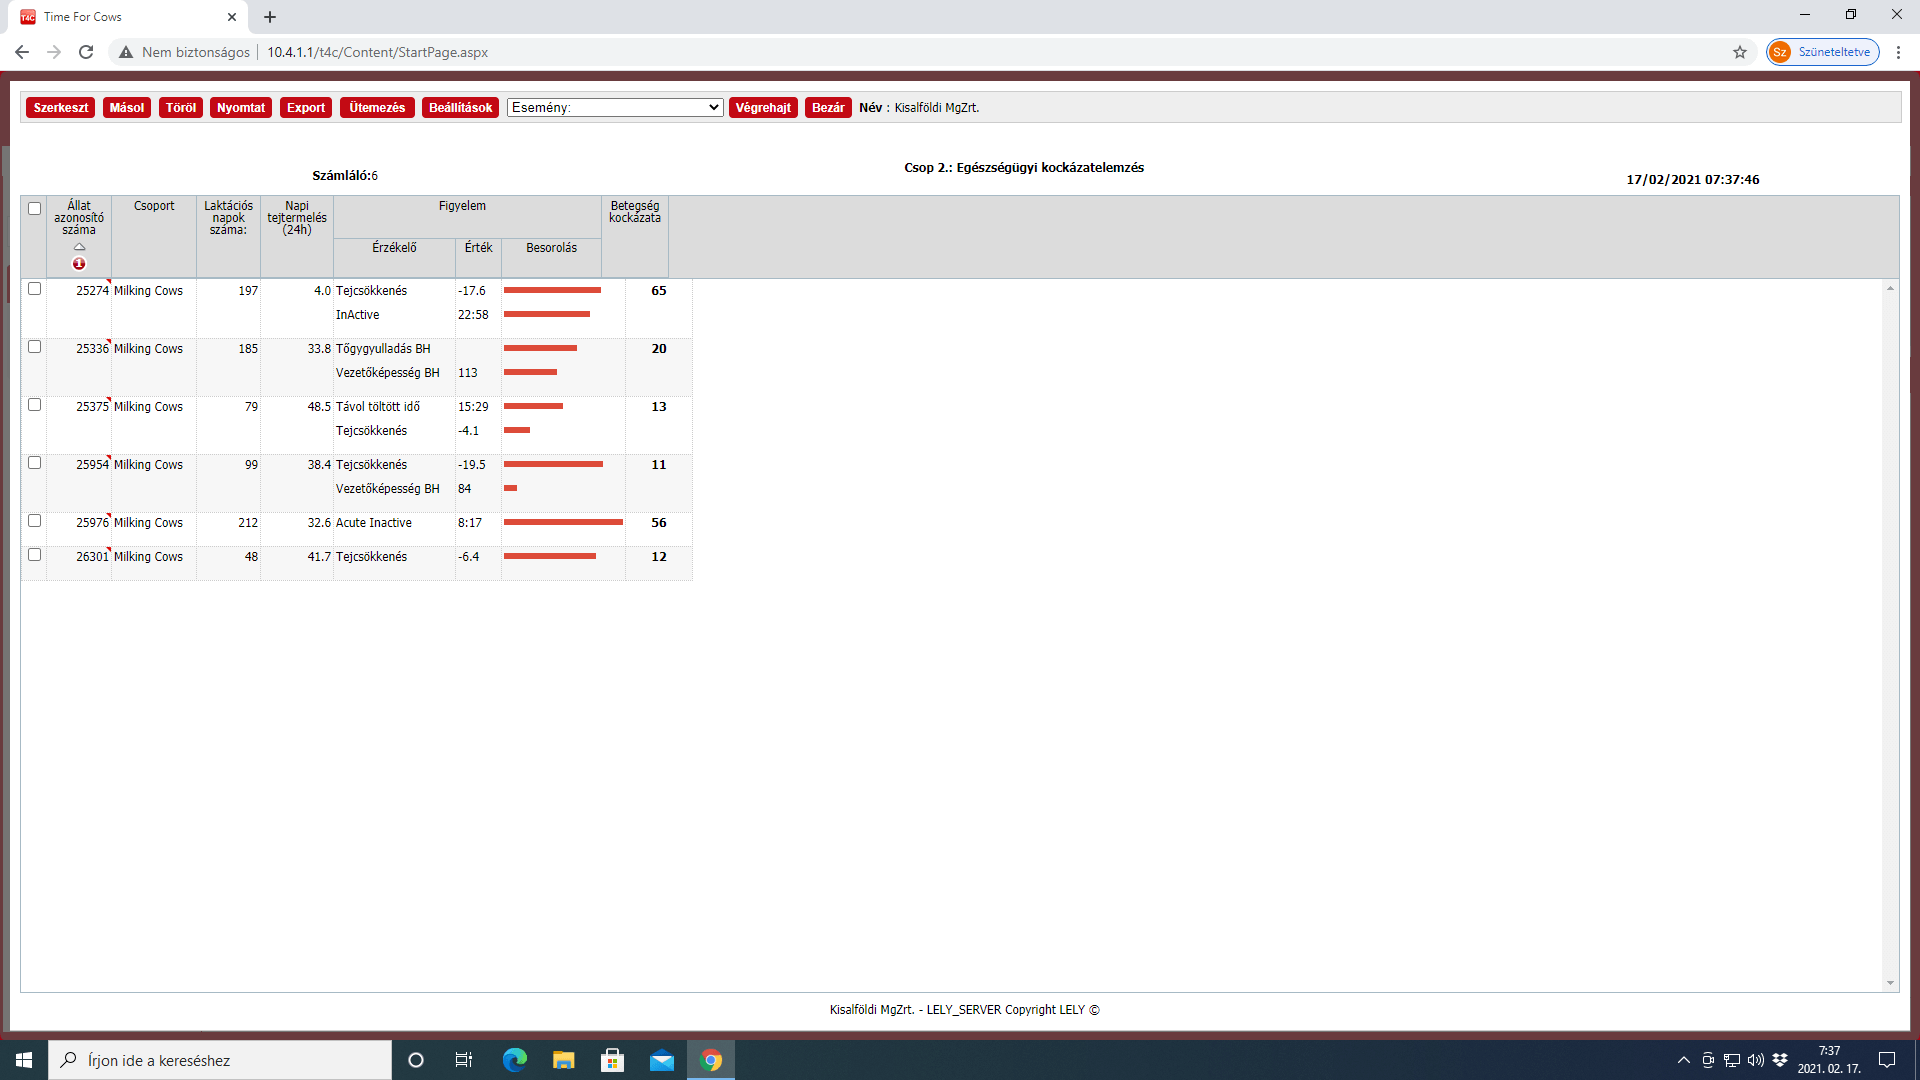Show hidden system tray icons
Viewport: 1920px width, 1080px height.
click(x=1684, y=1060)
